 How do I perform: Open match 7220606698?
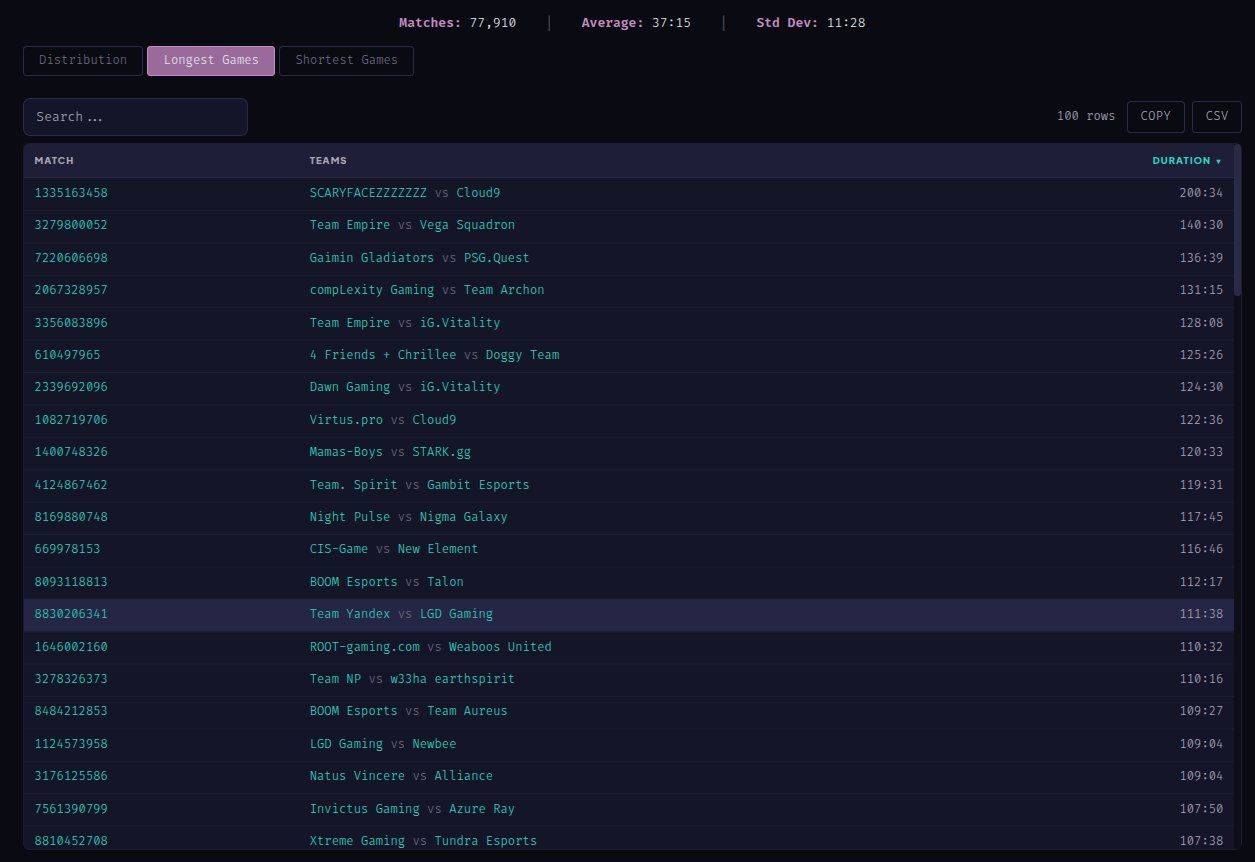[x=71, y=258]
